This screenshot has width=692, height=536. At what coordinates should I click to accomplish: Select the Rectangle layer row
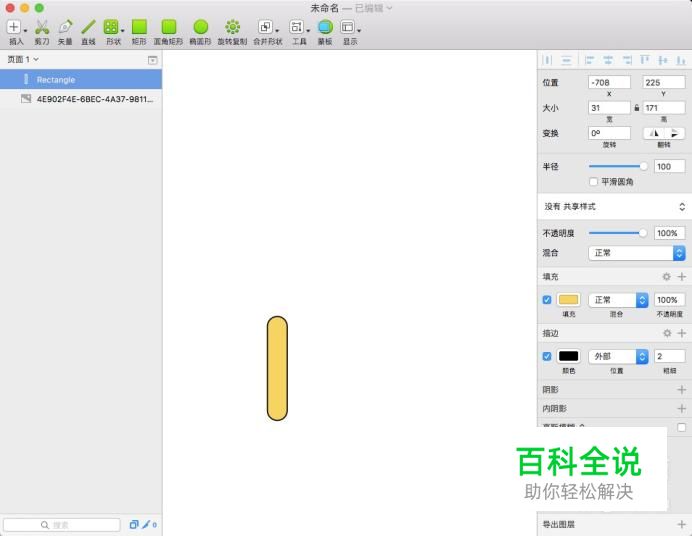(x=81, y=80)
